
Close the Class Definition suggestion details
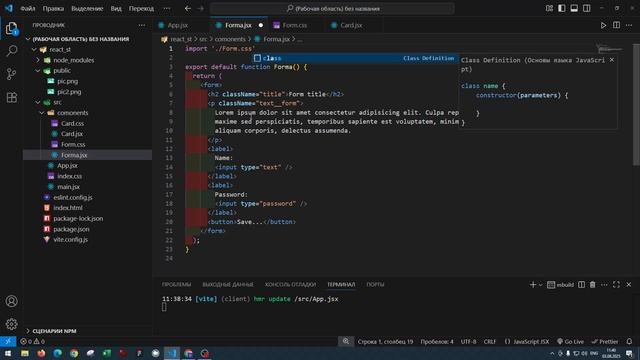coord(611,60)
